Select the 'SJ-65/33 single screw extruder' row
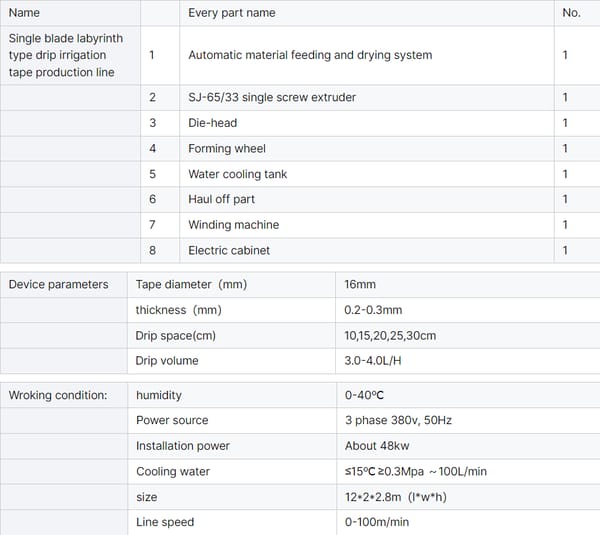600x535 pixels. [272, 97]
